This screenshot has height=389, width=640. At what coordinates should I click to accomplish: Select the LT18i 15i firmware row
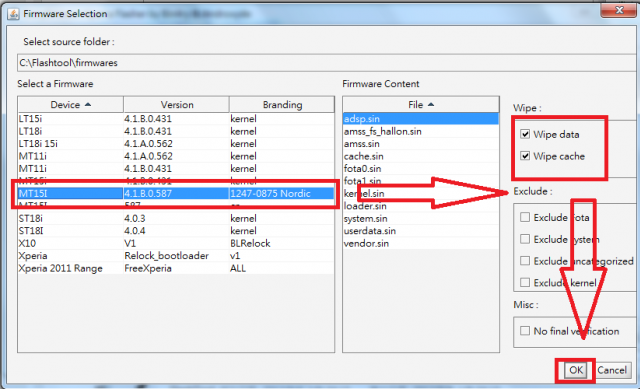point(176,144)
